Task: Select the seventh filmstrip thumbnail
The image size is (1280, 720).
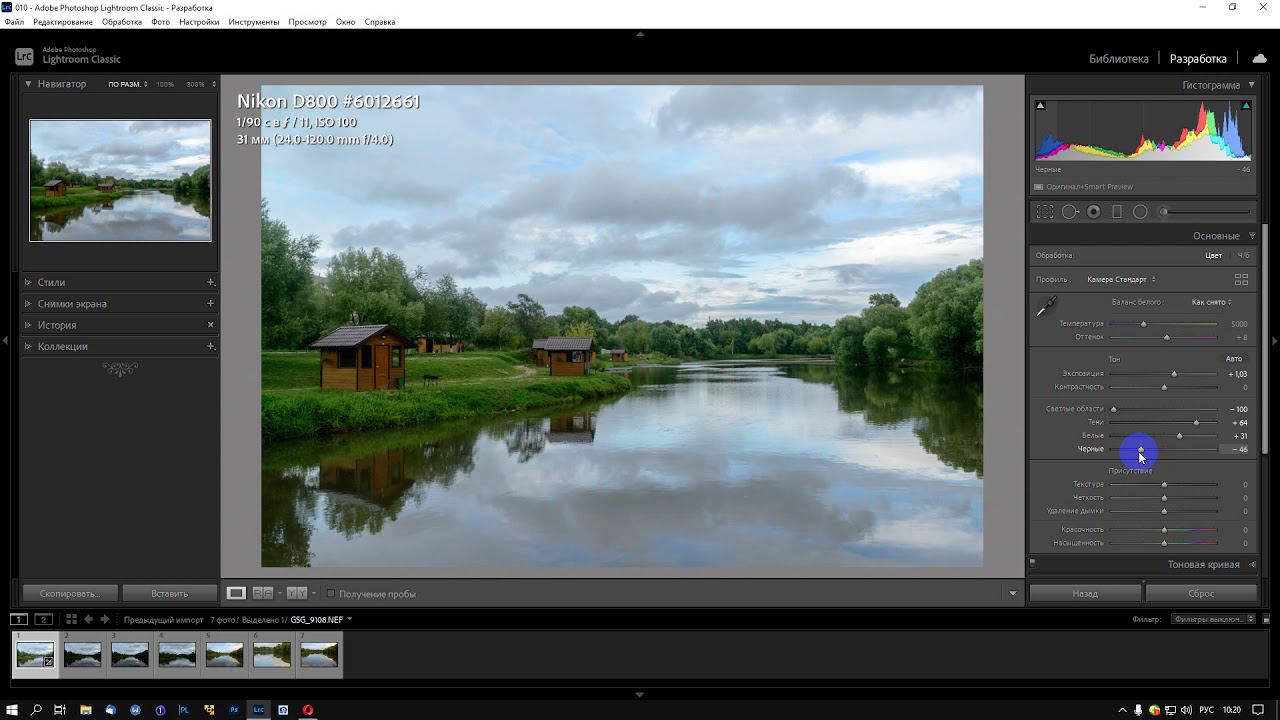Action: 319,654
